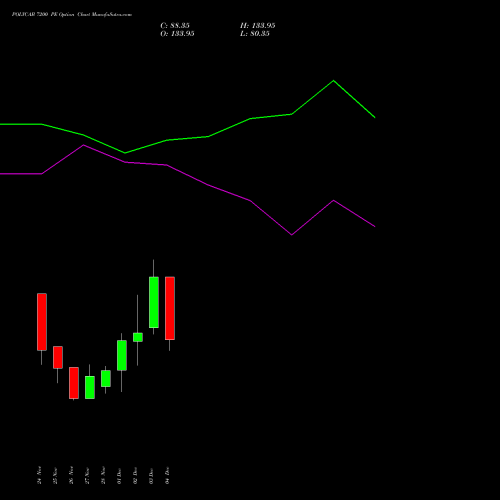Click the lowest trough of the purple line

pos(292,235)
